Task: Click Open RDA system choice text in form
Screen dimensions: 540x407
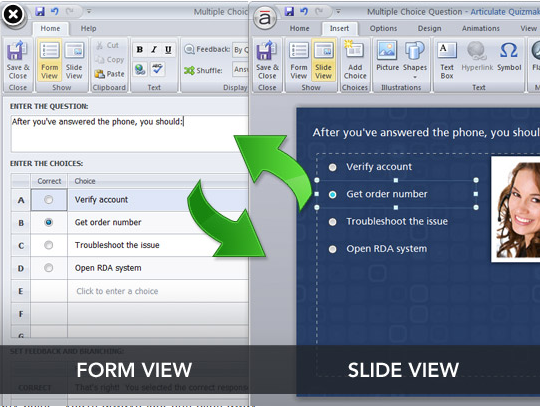Action: [x=108, y=268]
